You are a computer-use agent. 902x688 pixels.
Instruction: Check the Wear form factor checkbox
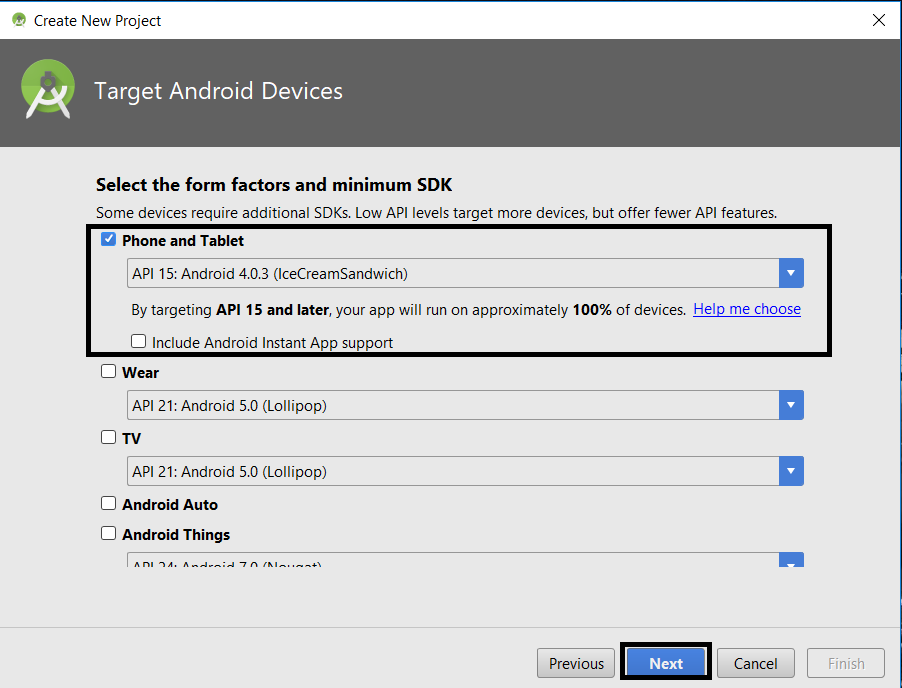tap(109, 372)
